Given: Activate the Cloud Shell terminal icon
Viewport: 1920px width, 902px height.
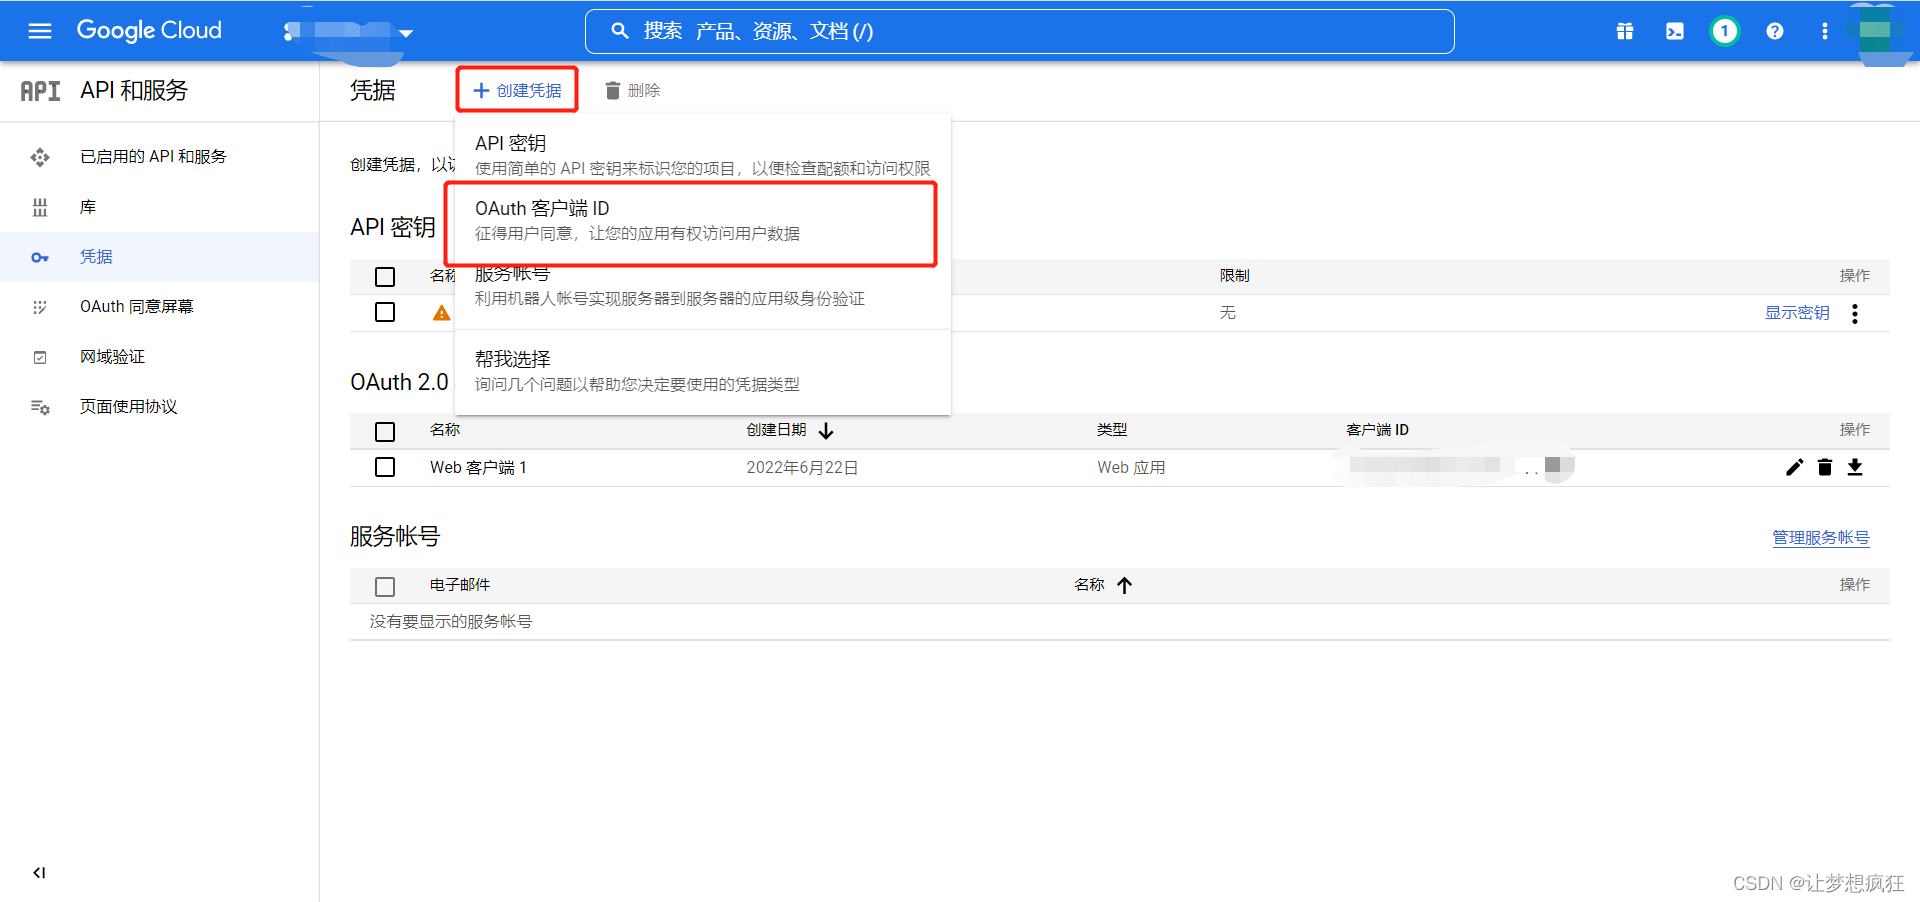Looking at the screenshot, I should [1674, 31].
